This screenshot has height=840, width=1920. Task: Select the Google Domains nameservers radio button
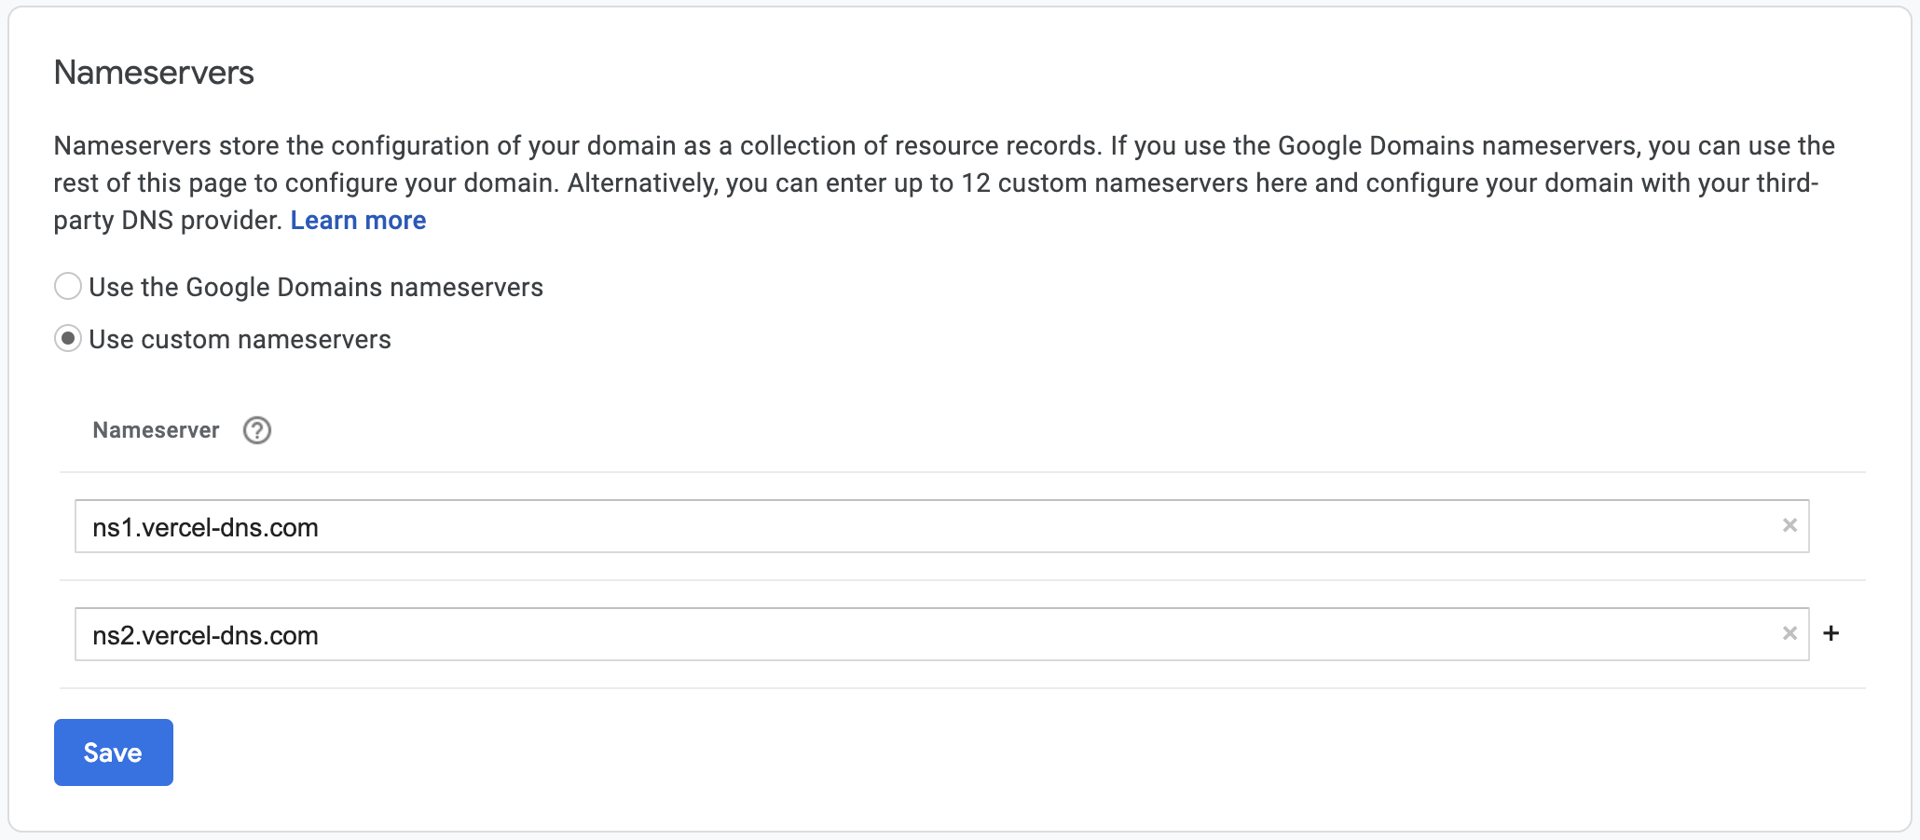68,286
